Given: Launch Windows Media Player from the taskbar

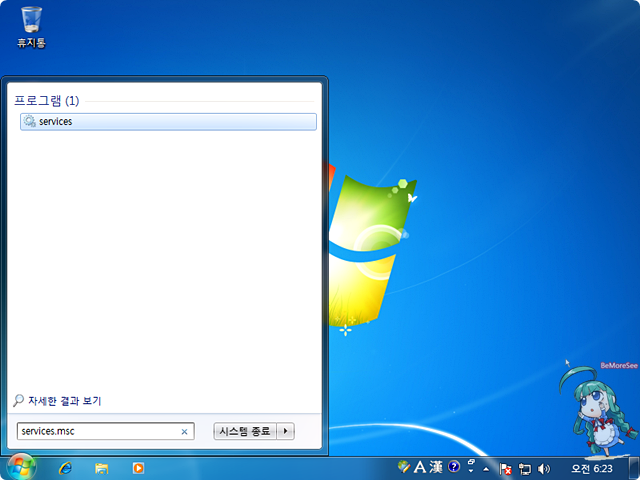Looking at the screenshot, I should click(x=138, y=468).
